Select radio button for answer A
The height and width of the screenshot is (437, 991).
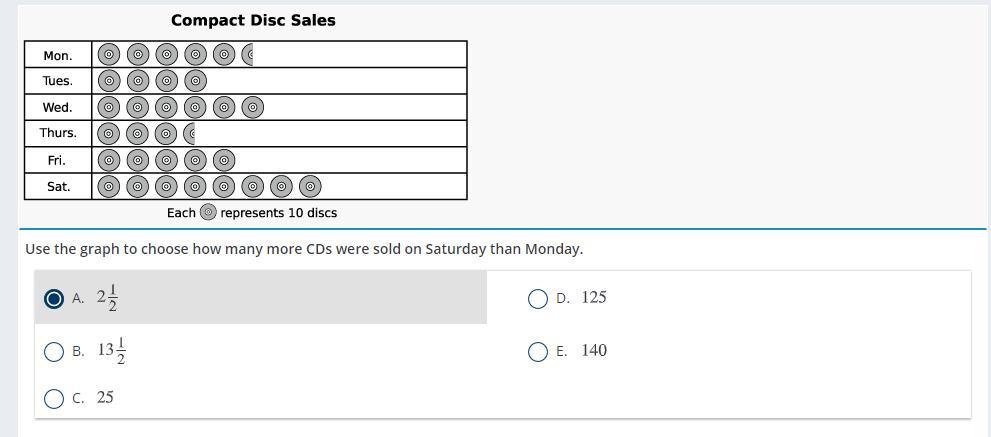point(55,298)
